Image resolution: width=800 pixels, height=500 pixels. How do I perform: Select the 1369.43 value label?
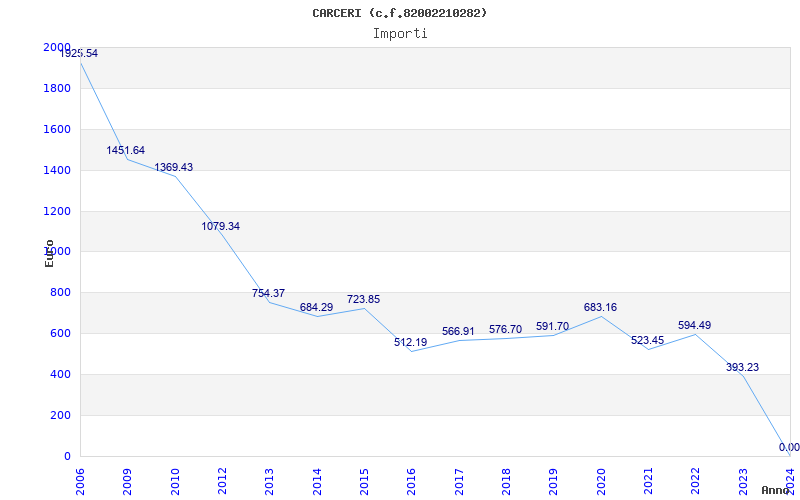click(173, 167)
